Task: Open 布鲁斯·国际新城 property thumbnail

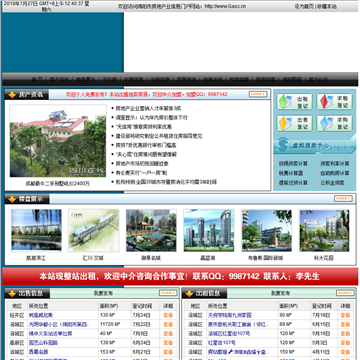Action: pos(266,230)
